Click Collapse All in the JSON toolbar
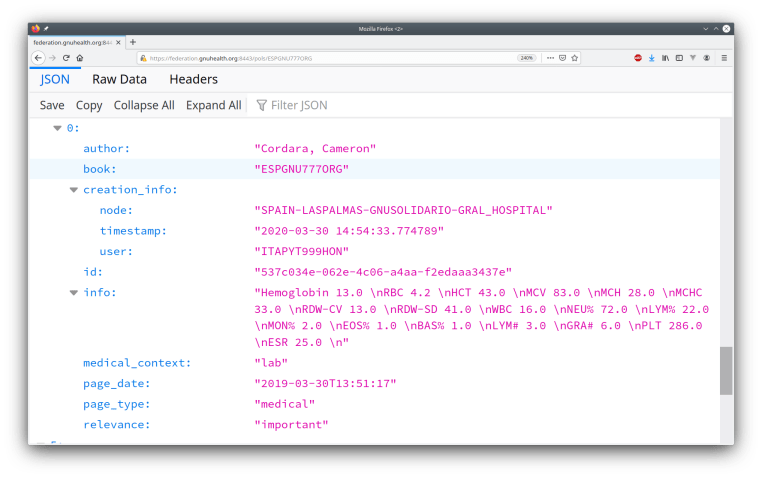The image size is (762, 478). 144,105
